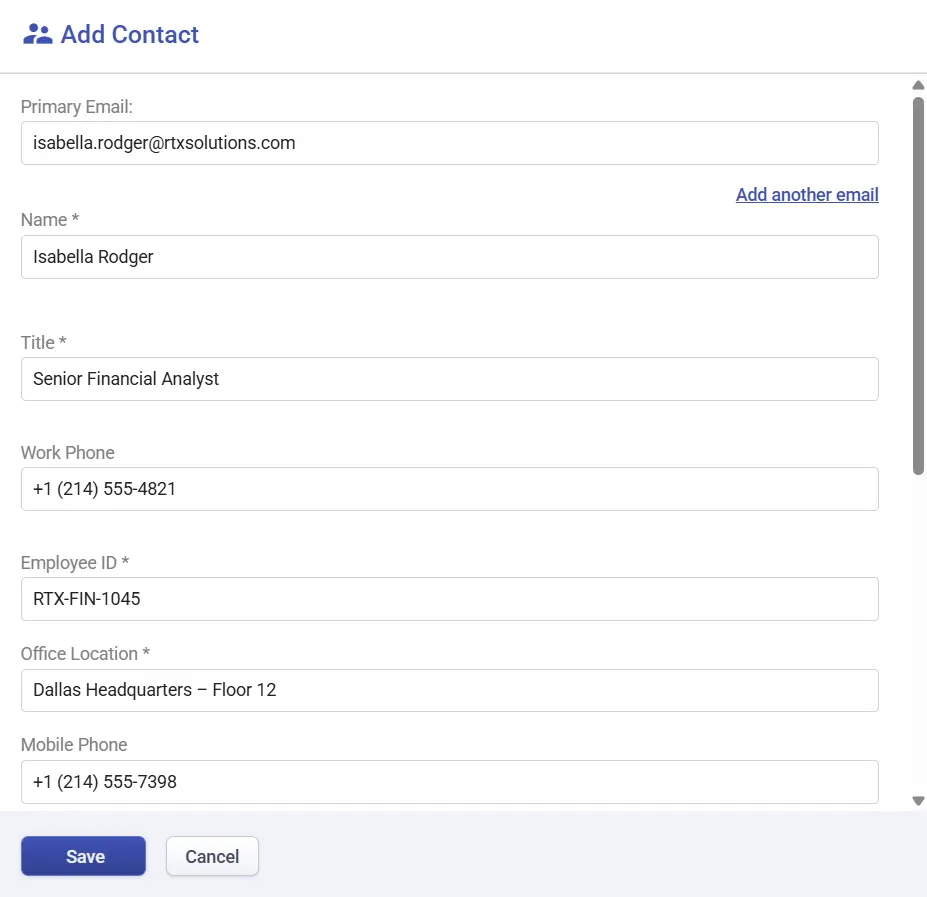The height and width of the screenshot is (897, 927).
Task: Click the scrollbar down arrow
Action: pyautogui.click(x=917, y=800)
